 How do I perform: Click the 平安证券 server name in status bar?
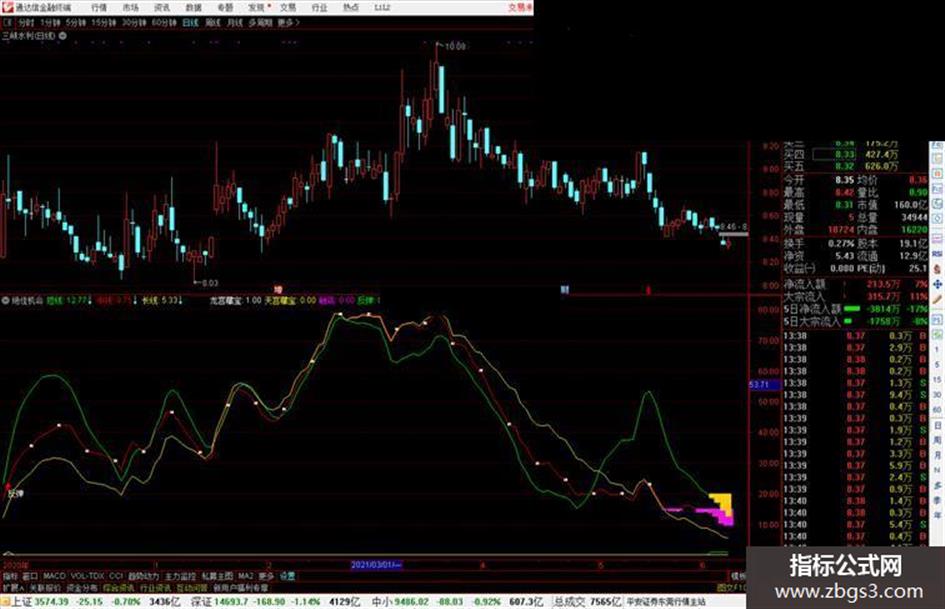666,602
